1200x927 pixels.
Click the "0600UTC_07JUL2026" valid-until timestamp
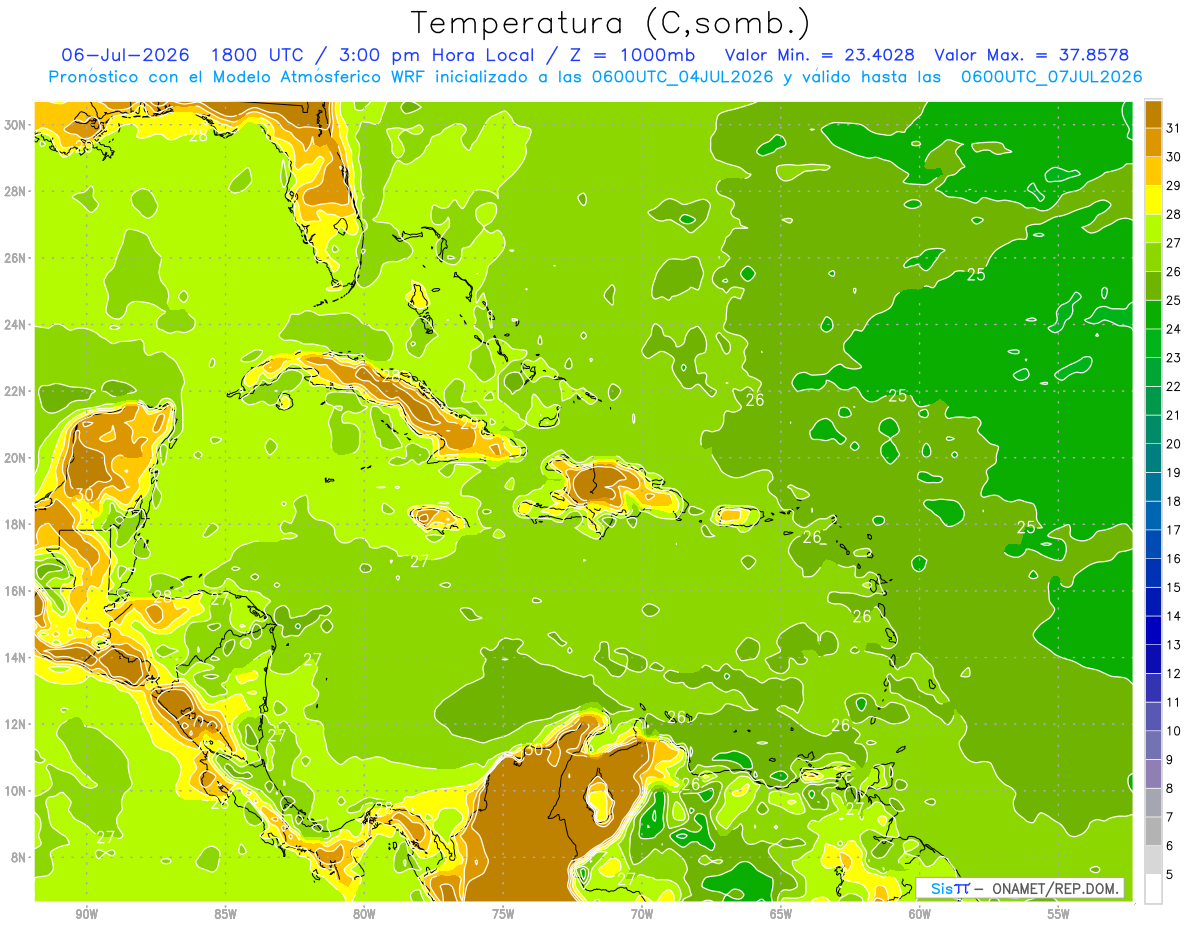click(x=1051, y=77)
